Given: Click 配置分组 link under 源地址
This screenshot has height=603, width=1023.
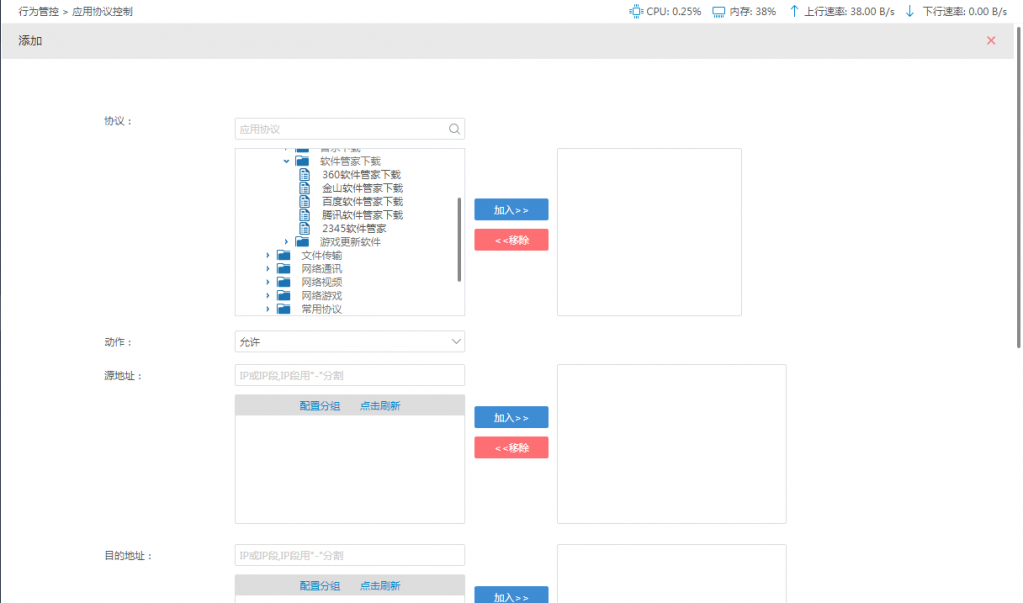Looking at the screenshot, I should 319,405.
